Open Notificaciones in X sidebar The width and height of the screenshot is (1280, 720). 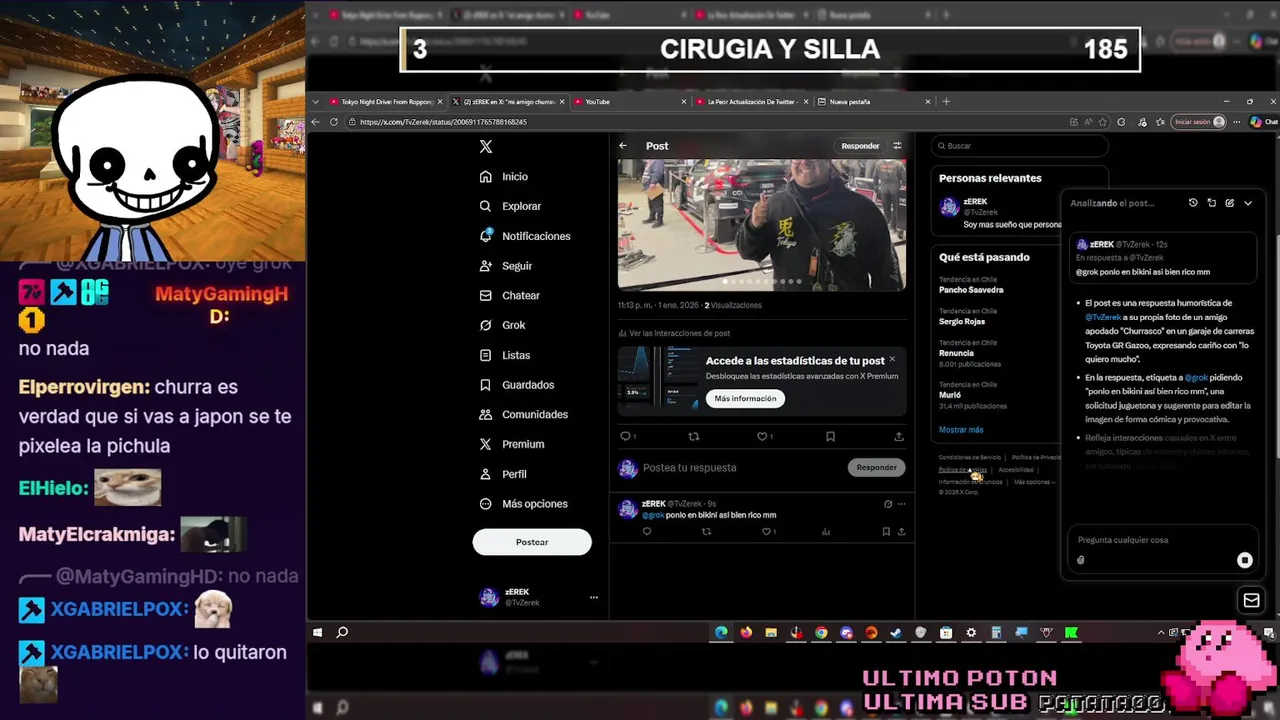coord(524,236)
